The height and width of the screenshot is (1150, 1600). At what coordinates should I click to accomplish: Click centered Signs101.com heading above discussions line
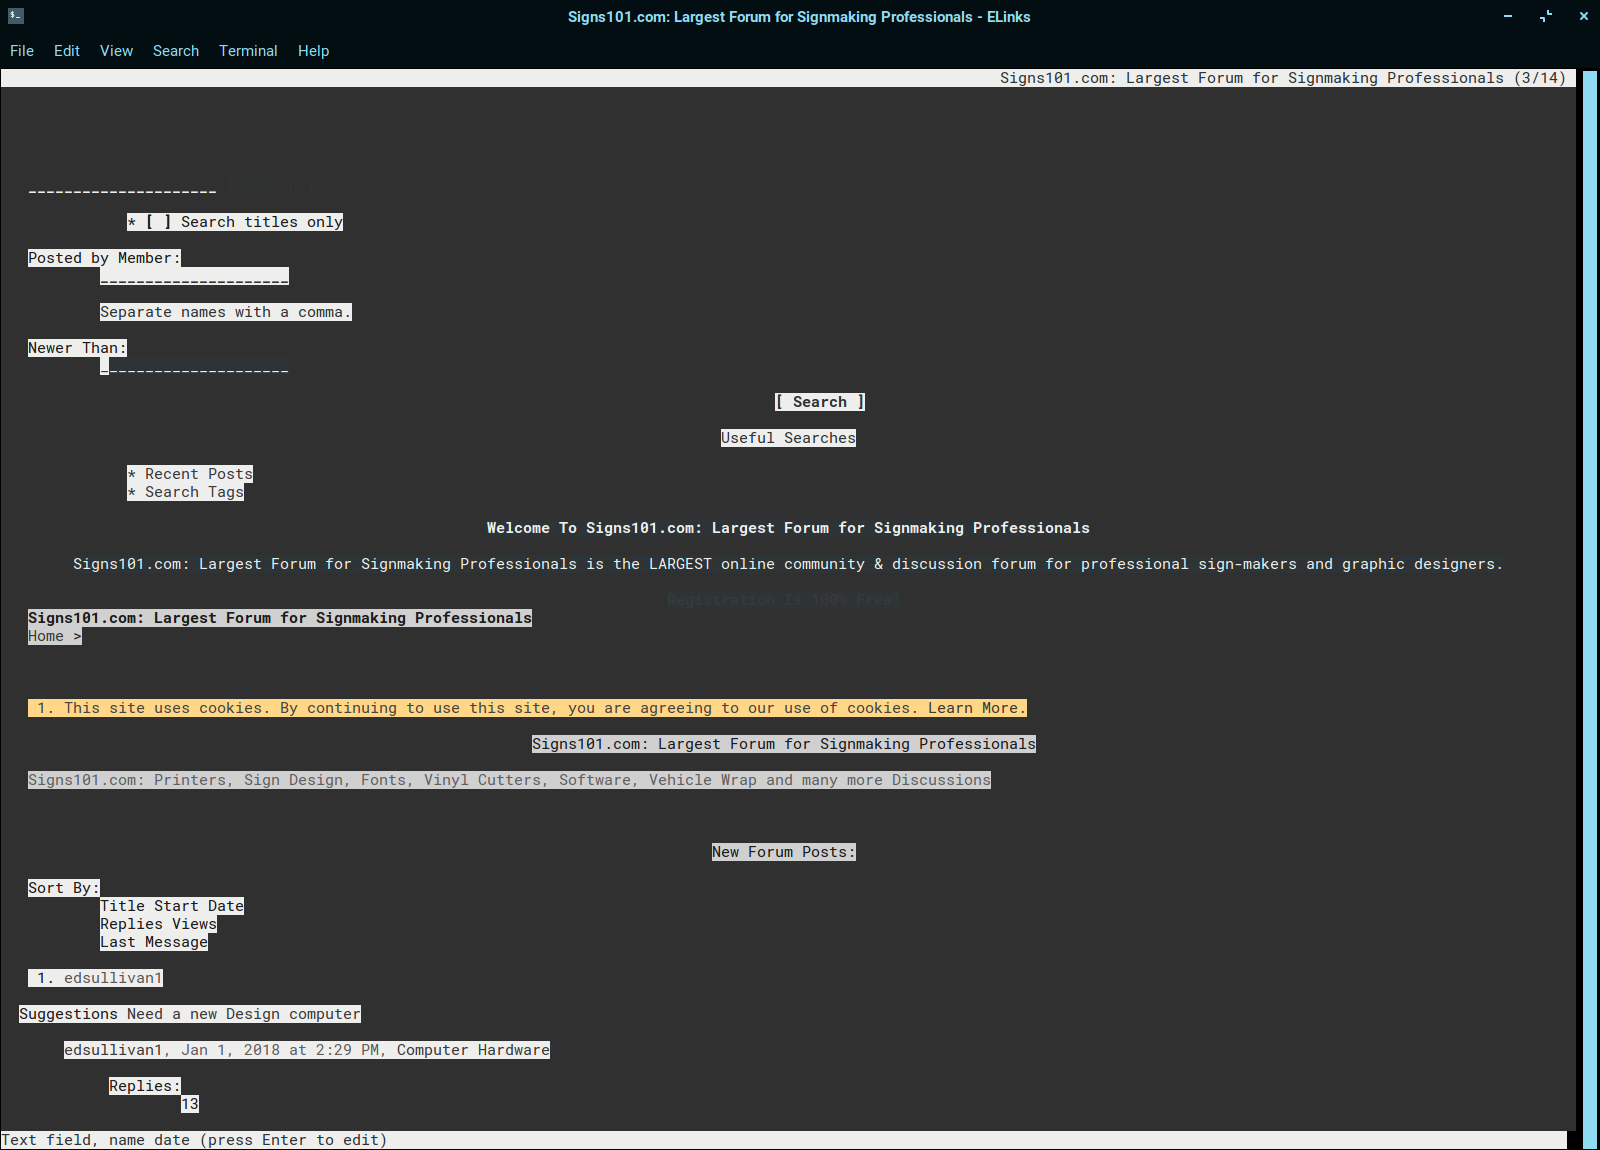pyautogui.click(x=784, y=744)
